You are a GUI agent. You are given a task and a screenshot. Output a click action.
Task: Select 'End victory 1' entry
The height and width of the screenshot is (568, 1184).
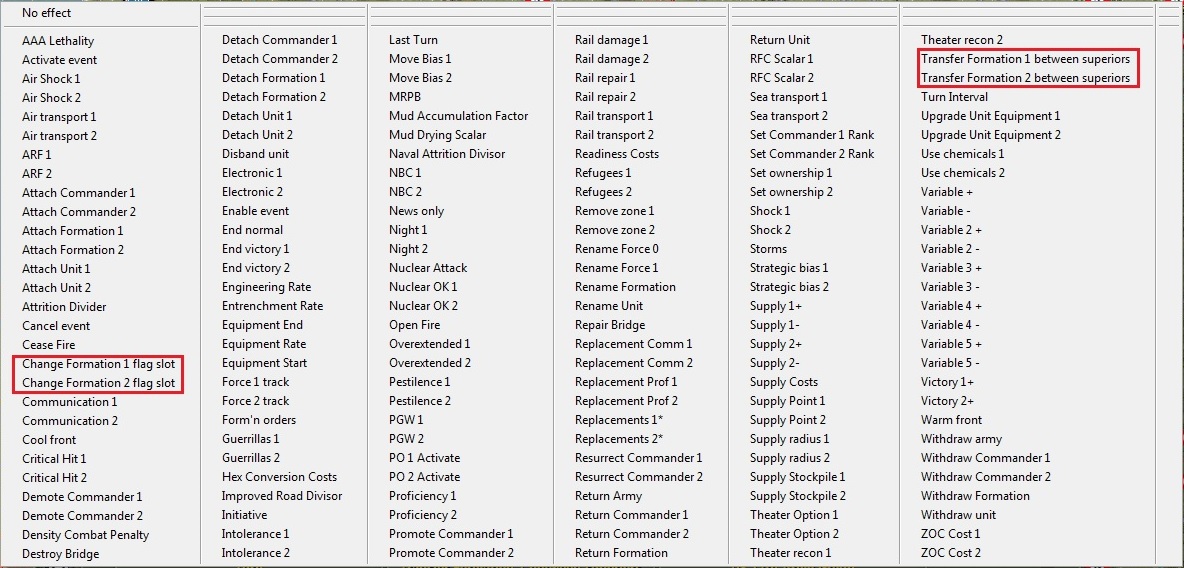(x=255, y=248)
